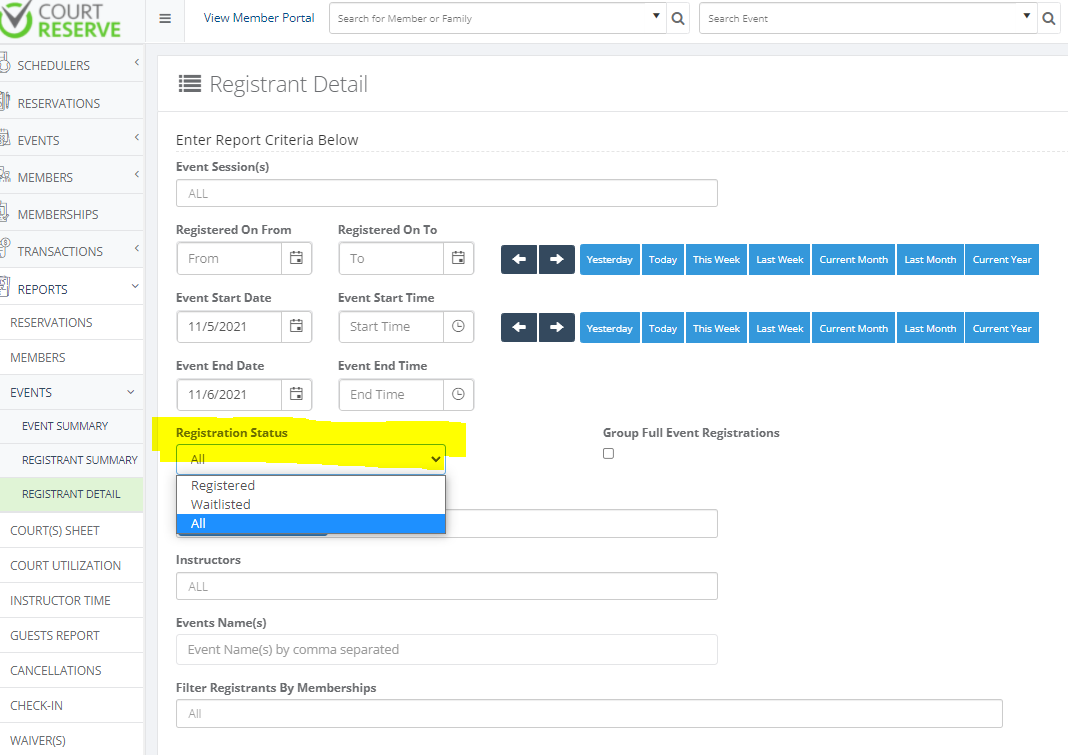This screenshot has height=755, width=1068.
Task: Open the Registered On To calendar picker
Action: (x=458, y=258)
